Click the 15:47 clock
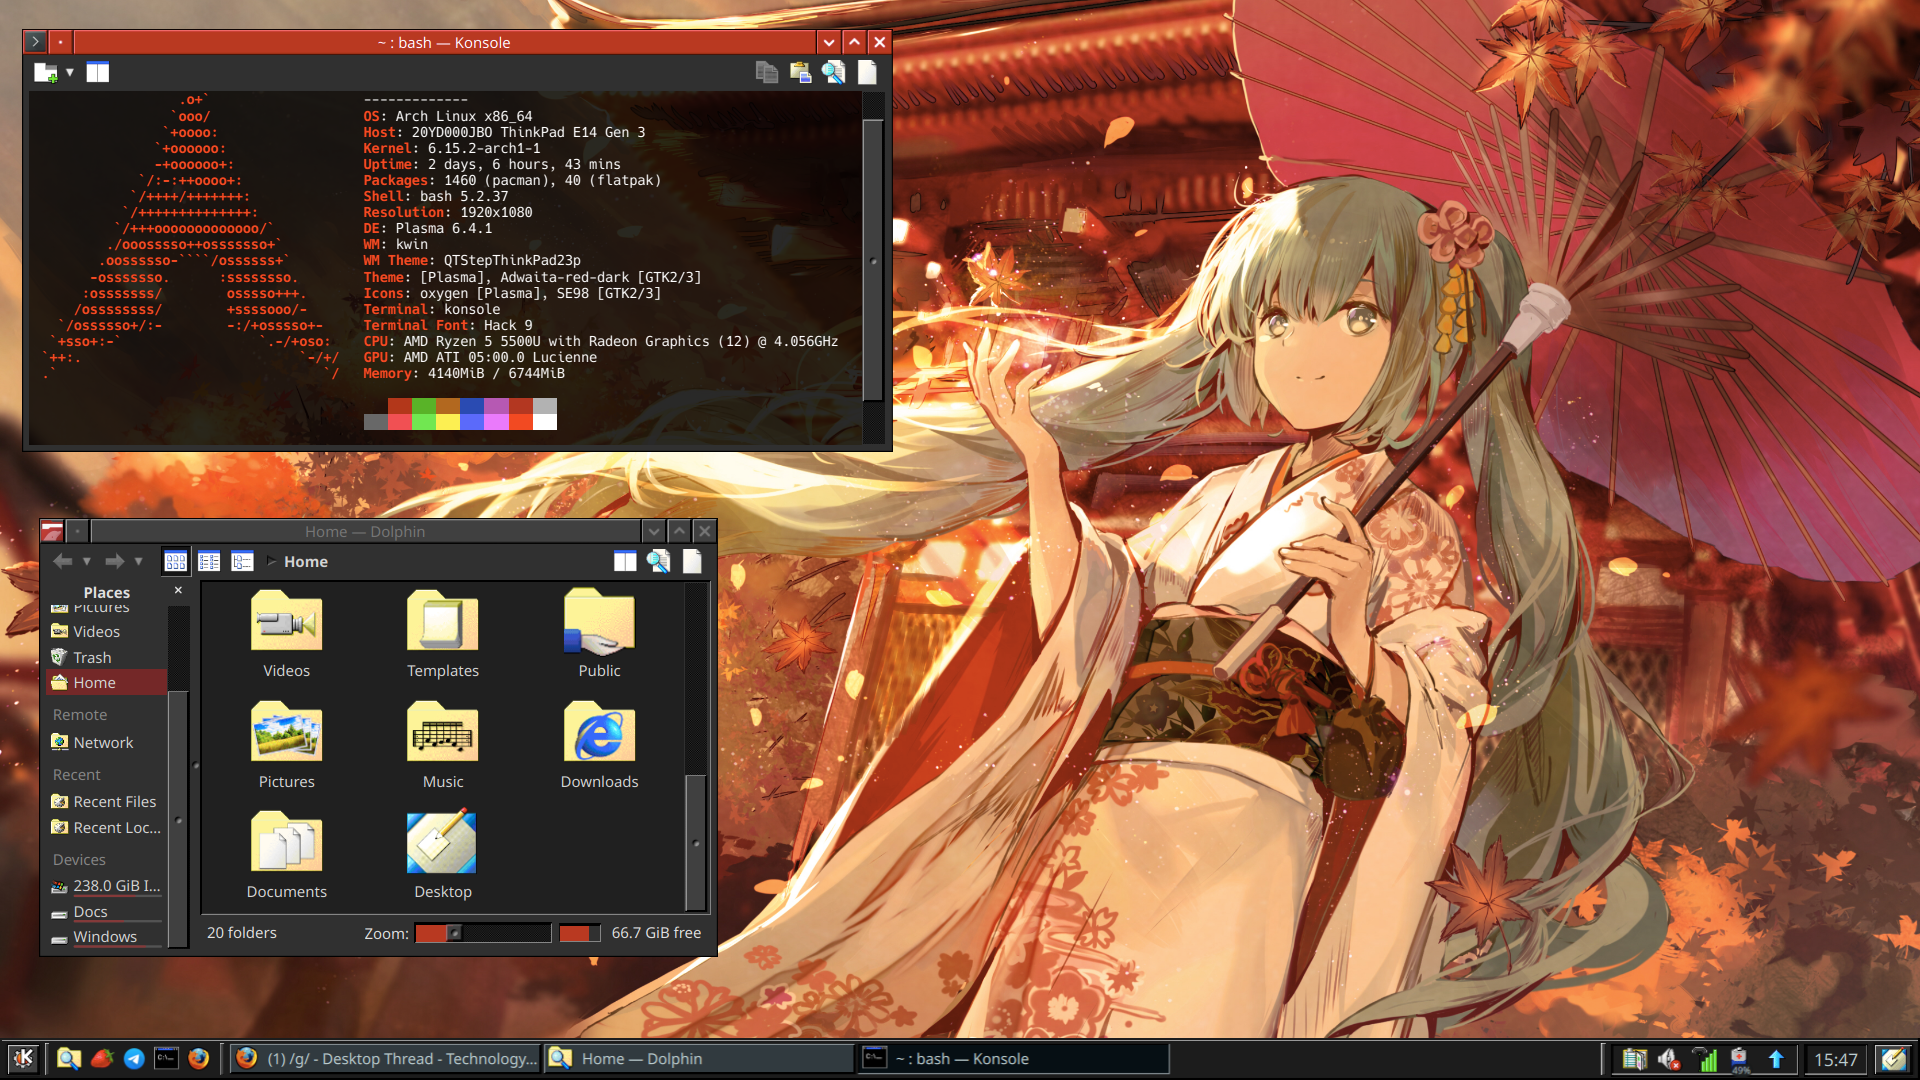This screenshot has width=1920, height=1080. tap(1836, 1059)
